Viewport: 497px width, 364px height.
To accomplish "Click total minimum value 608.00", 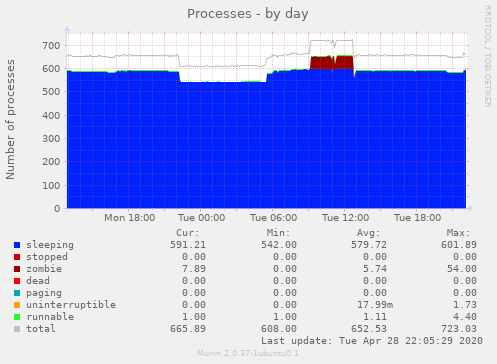I will [279, 329].
